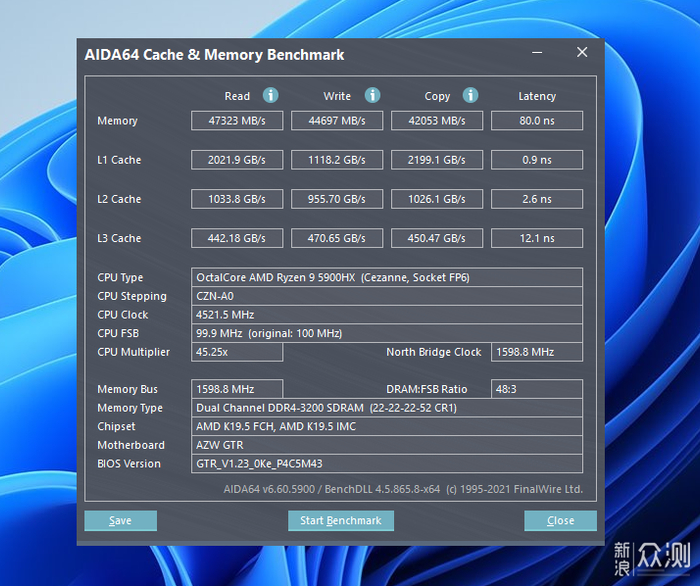The image size is (700, 586).
Task: Click the AIDA64 version copyright text
Action: (x=403, y=489)
